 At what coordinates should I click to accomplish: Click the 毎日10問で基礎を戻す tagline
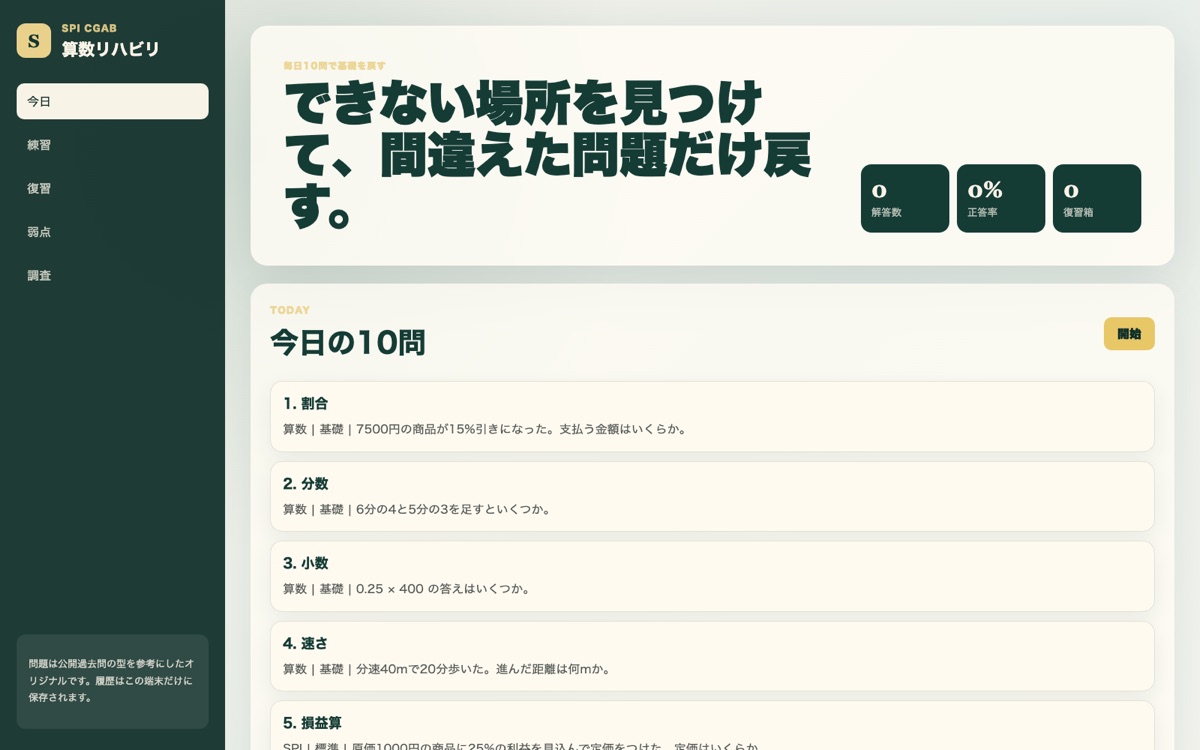[334, 66]
